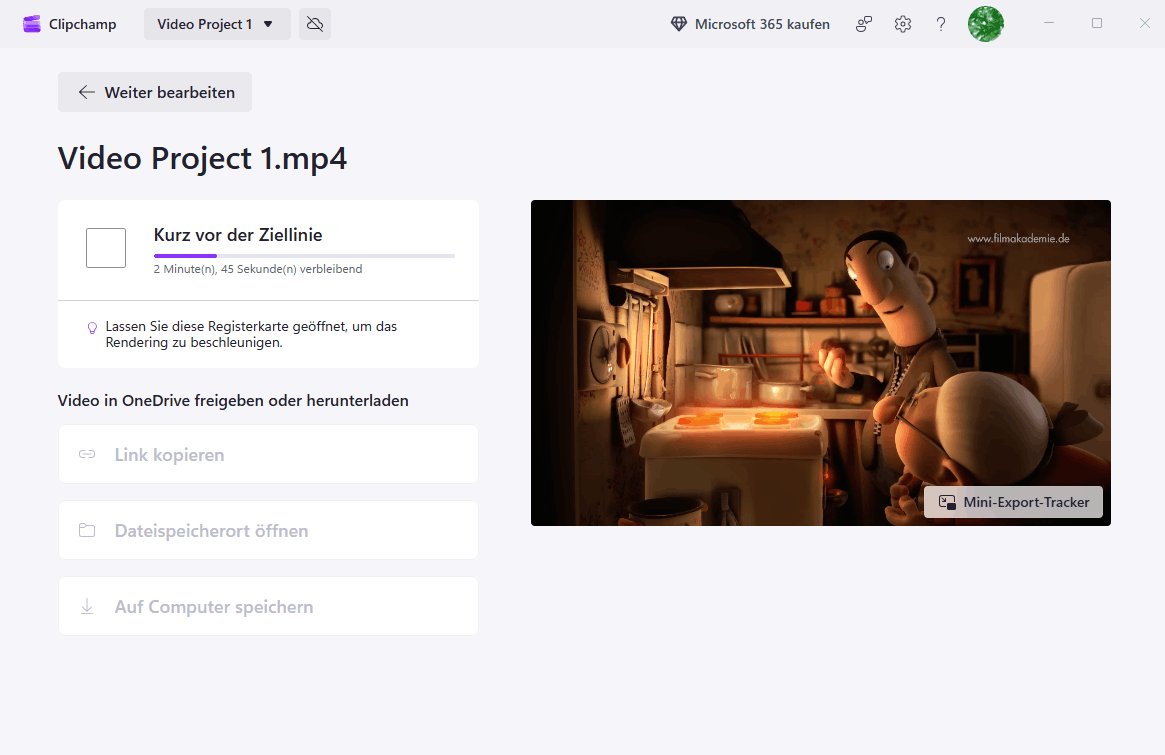Click the Clipchamp logo icon
The height and width of the screenshot is (755, 1165).
(32, 24)
